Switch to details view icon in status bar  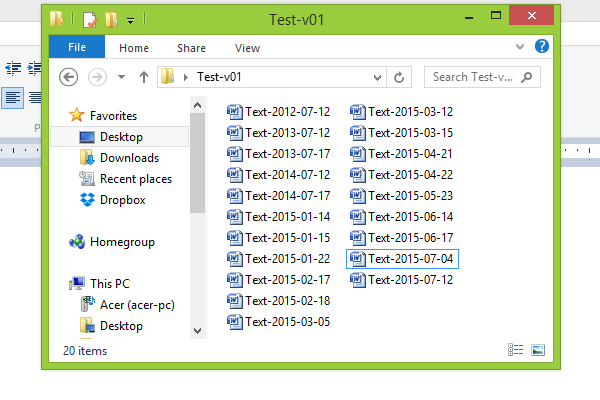point(515,350)
